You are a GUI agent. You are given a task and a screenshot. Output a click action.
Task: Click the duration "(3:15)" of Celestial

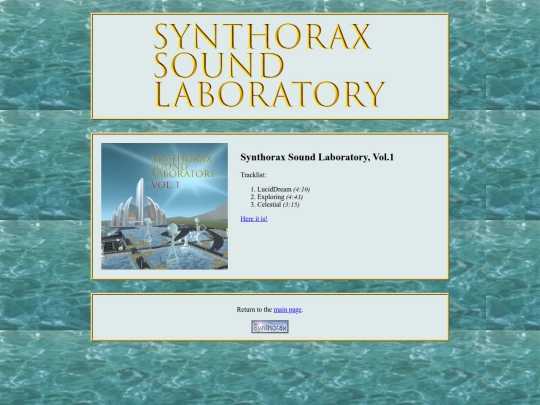pos(291,205)
